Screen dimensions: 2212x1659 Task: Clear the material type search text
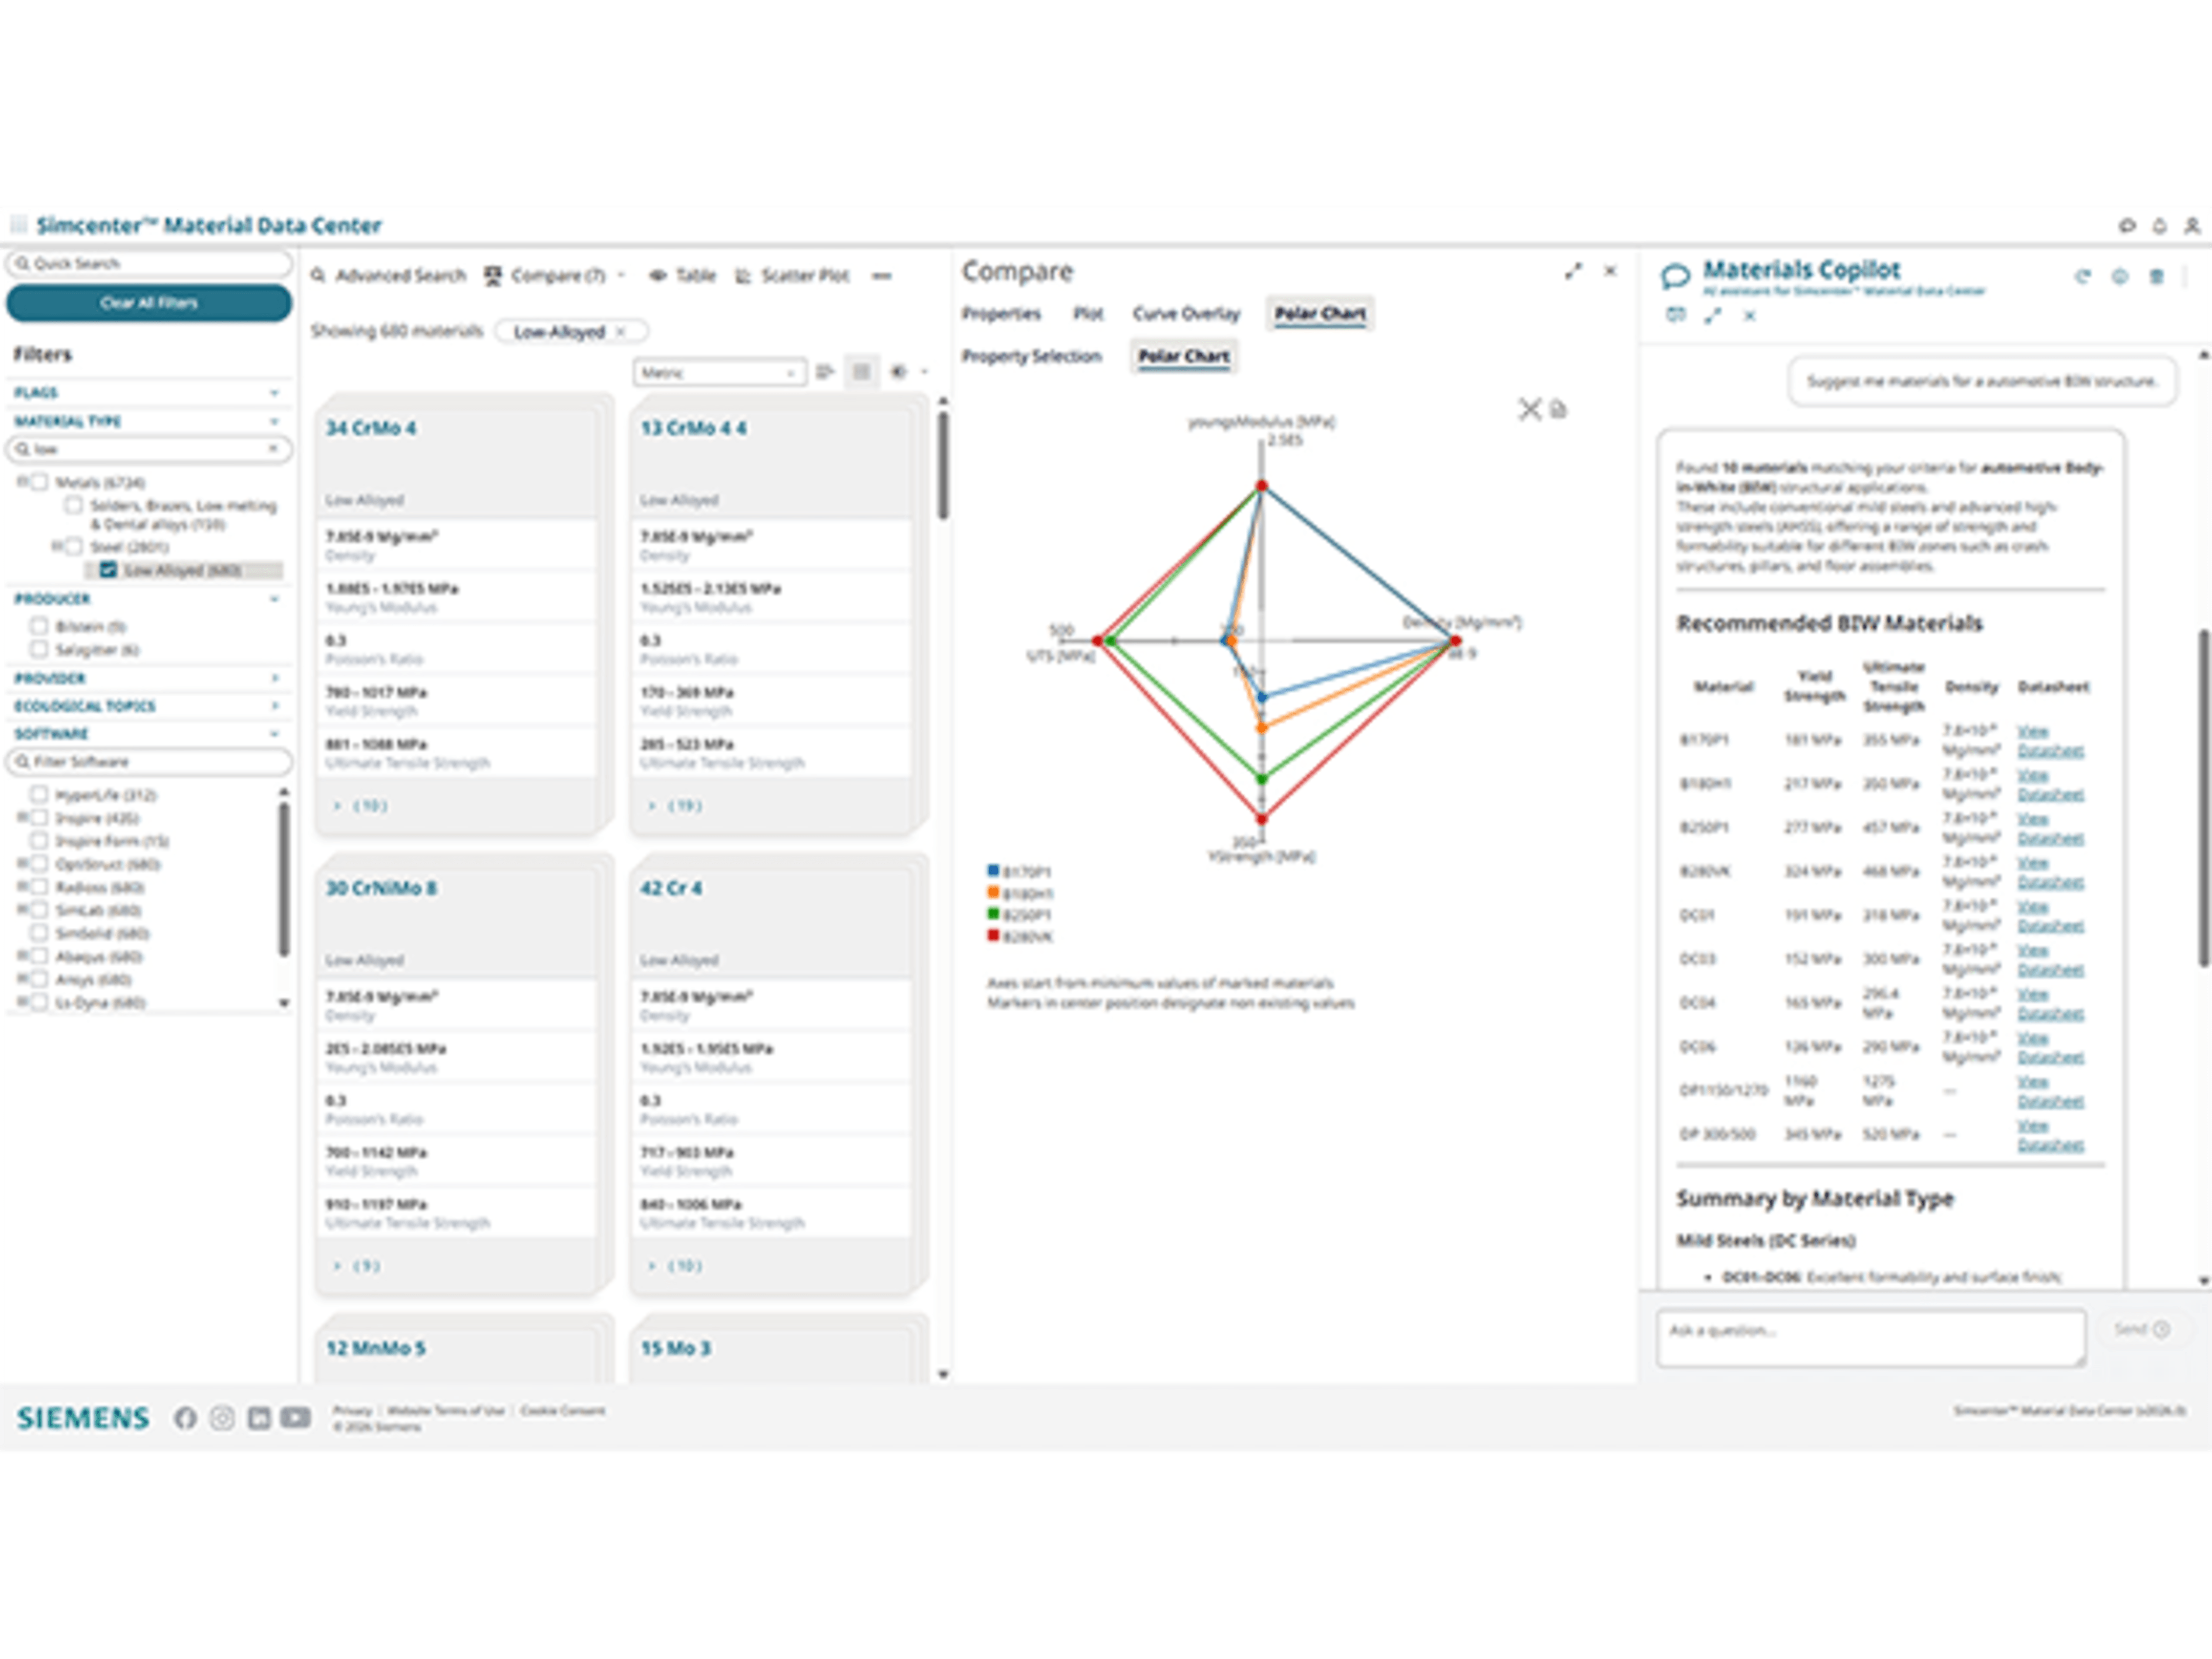[x=273, y=449]
